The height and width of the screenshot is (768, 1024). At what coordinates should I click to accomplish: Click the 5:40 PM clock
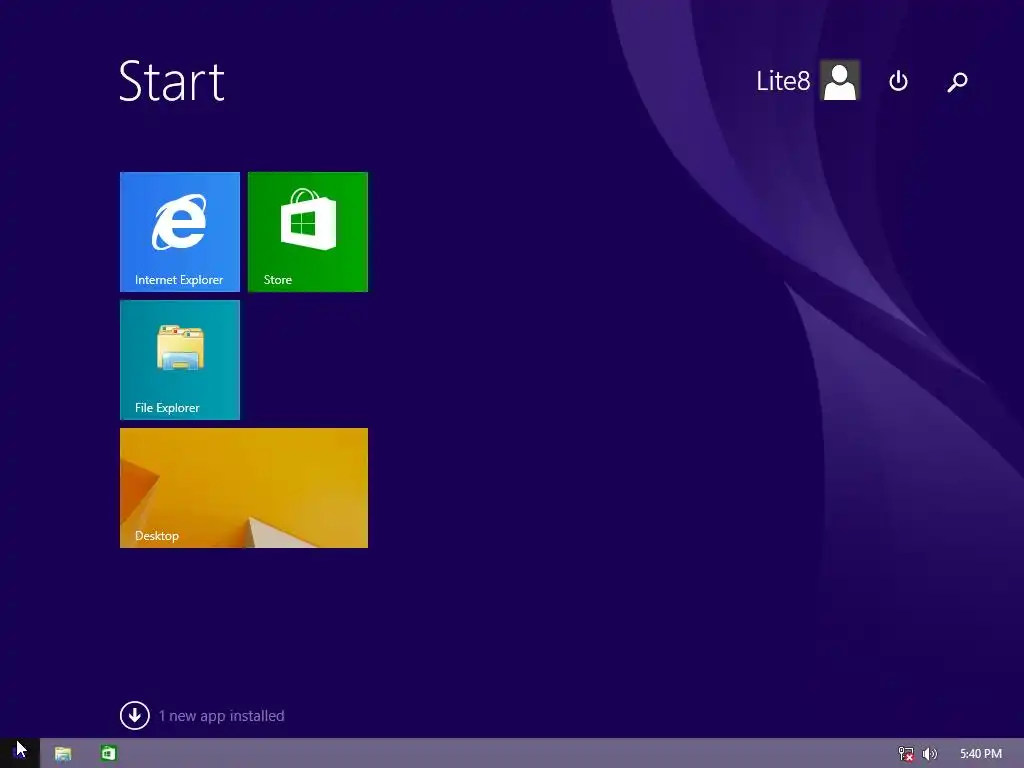(980, 754)
